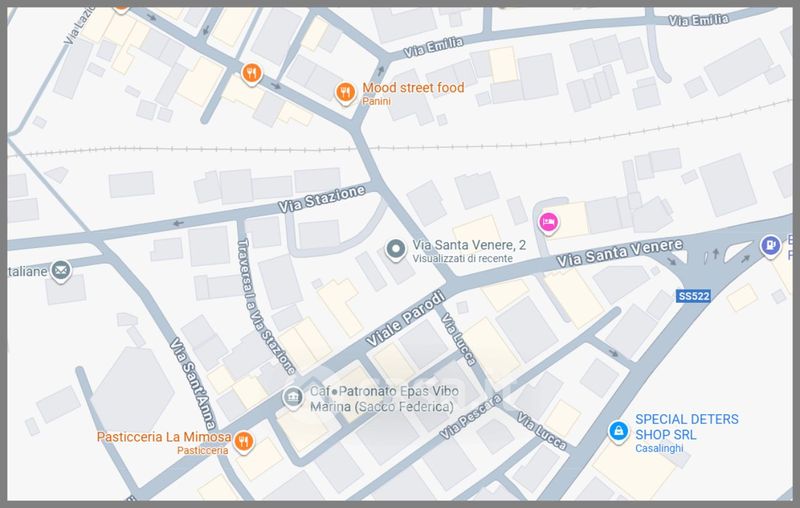The width and height of the screenshot is (800, 508).
Task: Click the Via Stazione street name
Action: (x=321, y=199)
